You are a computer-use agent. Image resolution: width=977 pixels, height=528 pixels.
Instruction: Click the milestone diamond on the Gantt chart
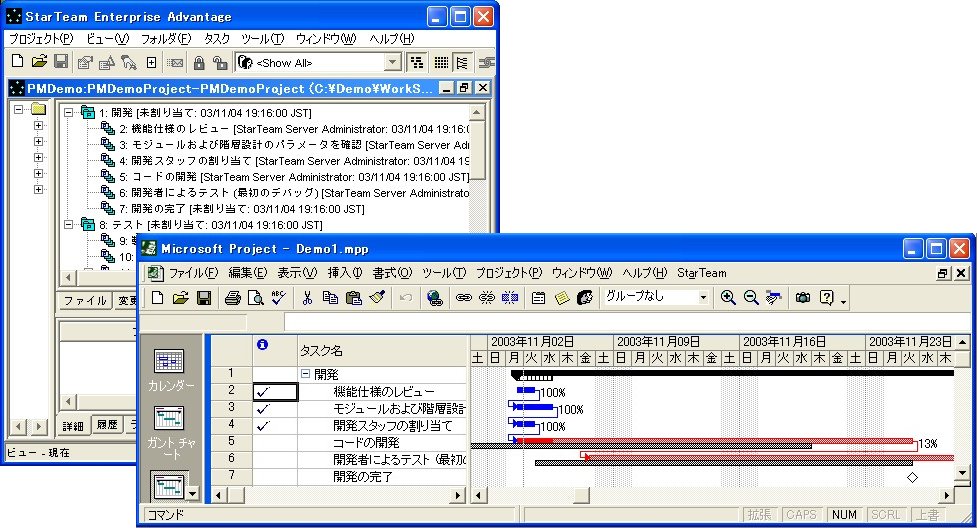912,478
